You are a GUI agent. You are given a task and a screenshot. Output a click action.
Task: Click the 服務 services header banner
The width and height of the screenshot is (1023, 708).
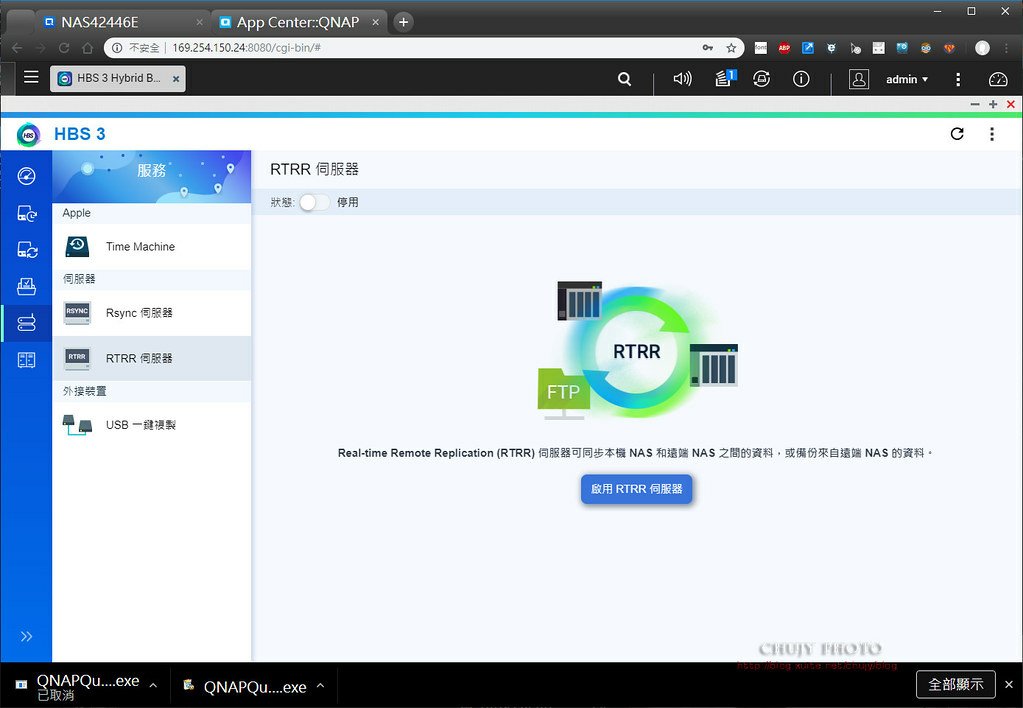151,177
